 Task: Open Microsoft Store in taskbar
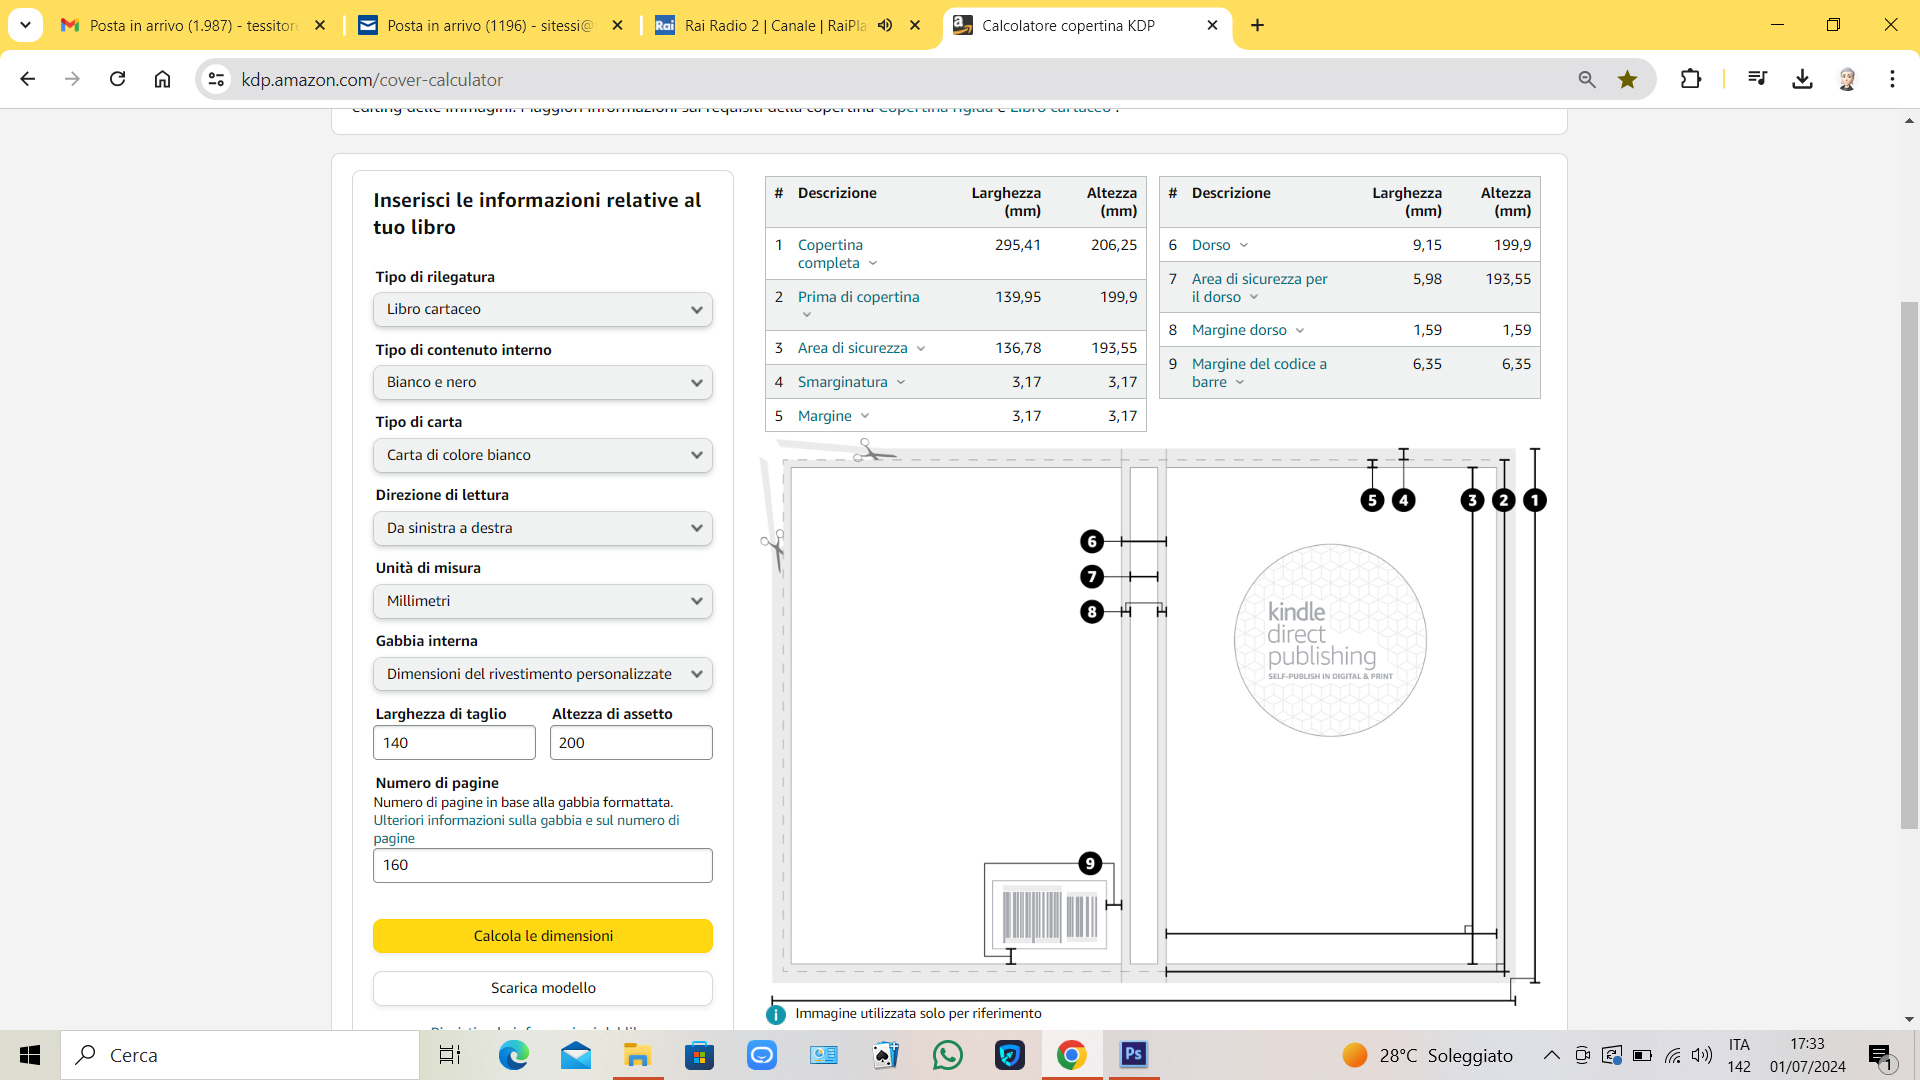[x=699, y=1055]
